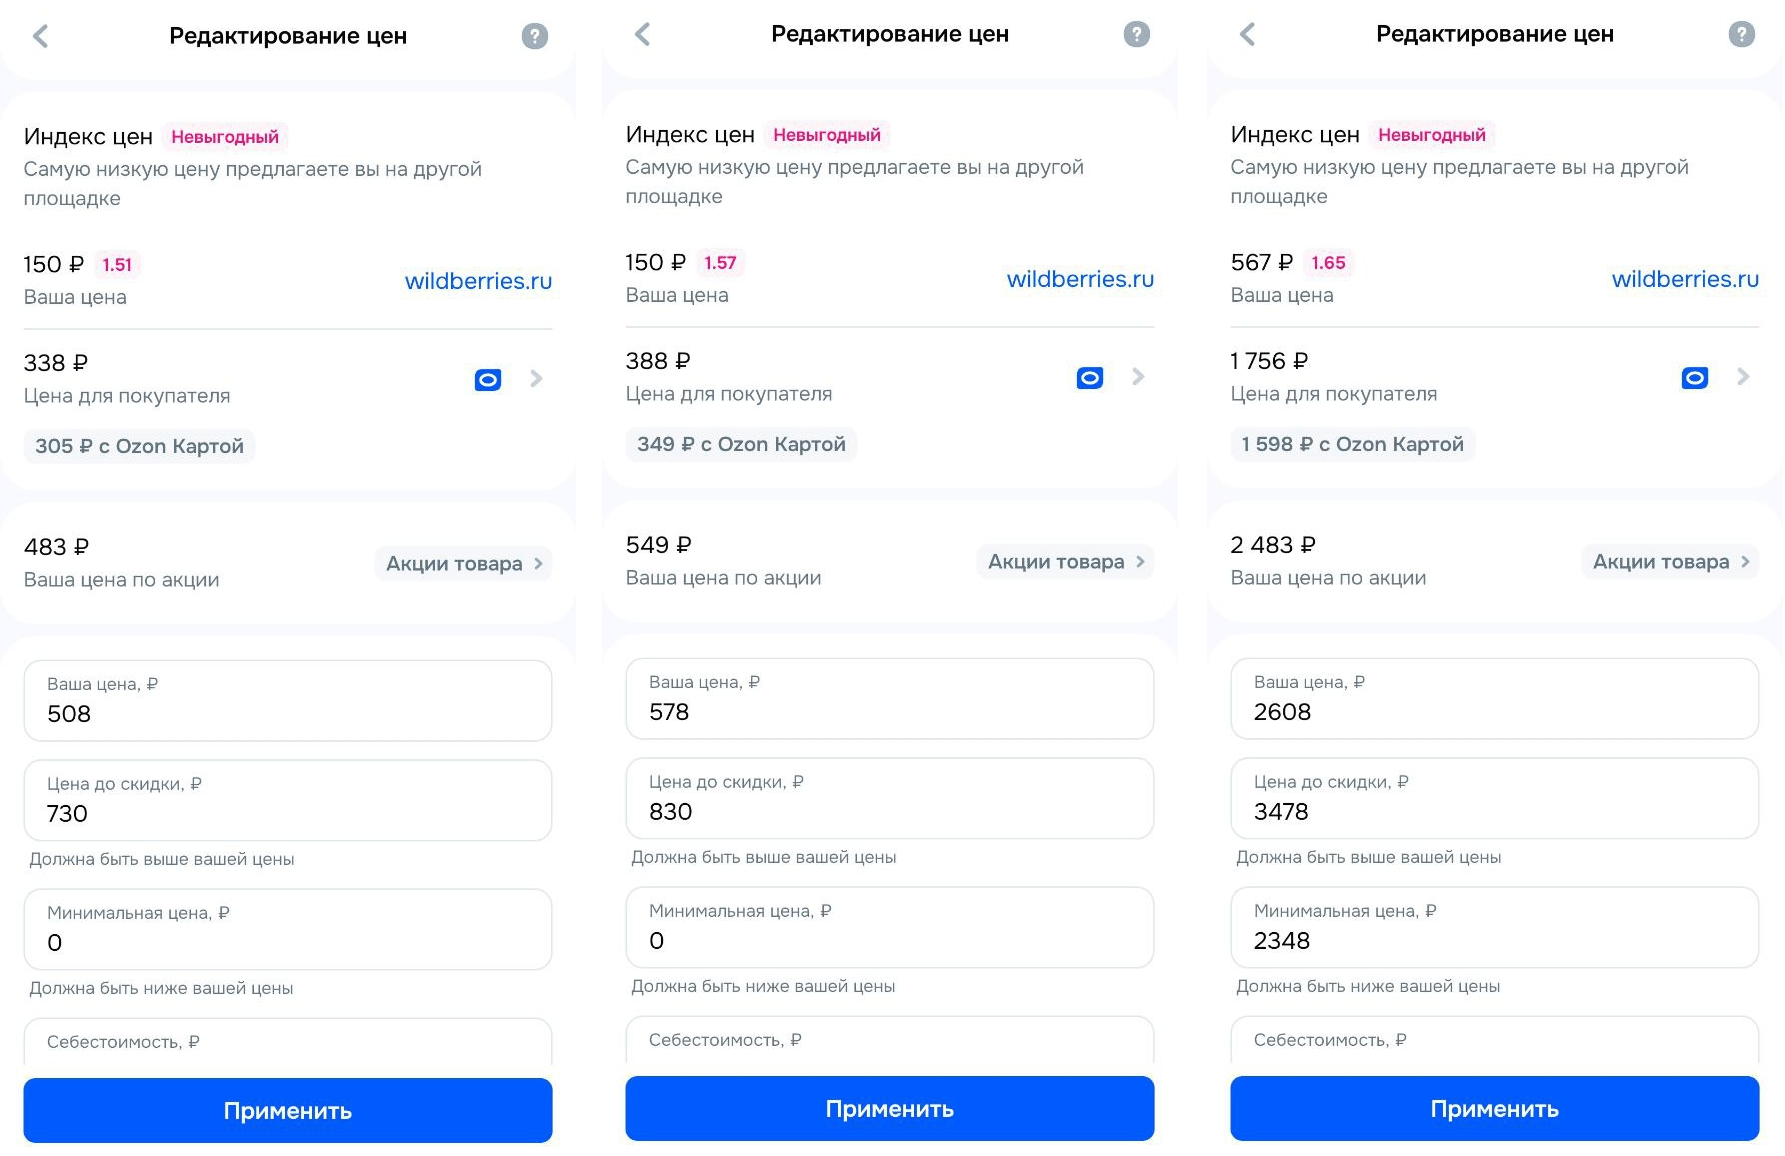Click the Ozon card icon beside 1 756 ₽
Image resolution: width=1785 pixels, height=1156 pixels.
point(1694,378)
